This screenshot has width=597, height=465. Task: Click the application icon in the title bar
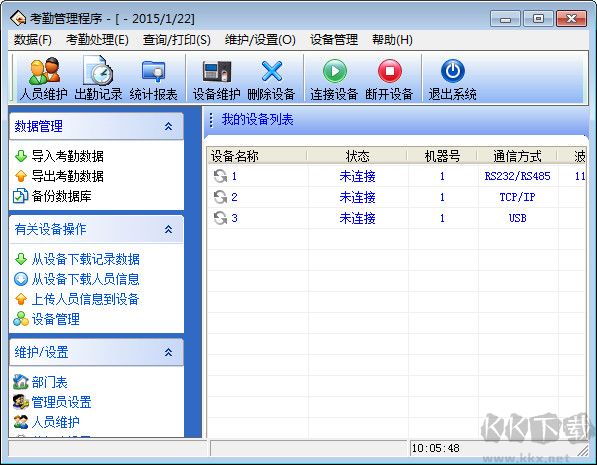click(18, 18)
